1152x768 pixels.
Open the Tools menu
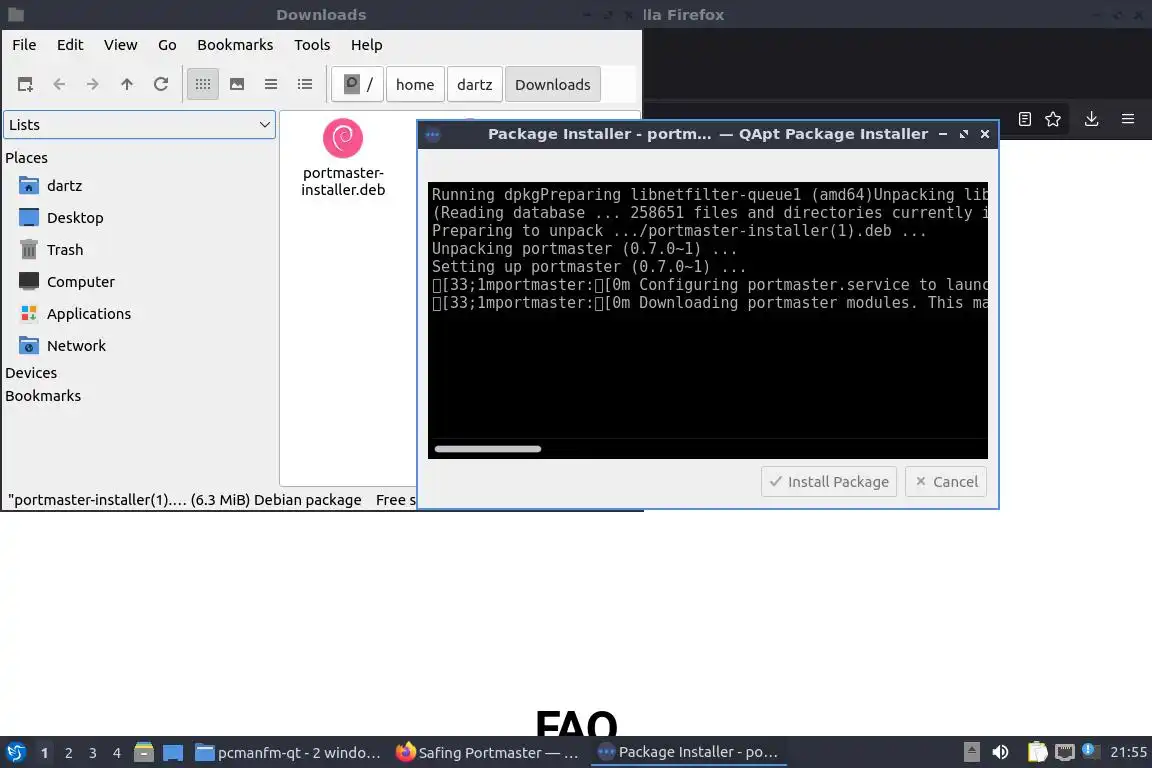point(312,45)
